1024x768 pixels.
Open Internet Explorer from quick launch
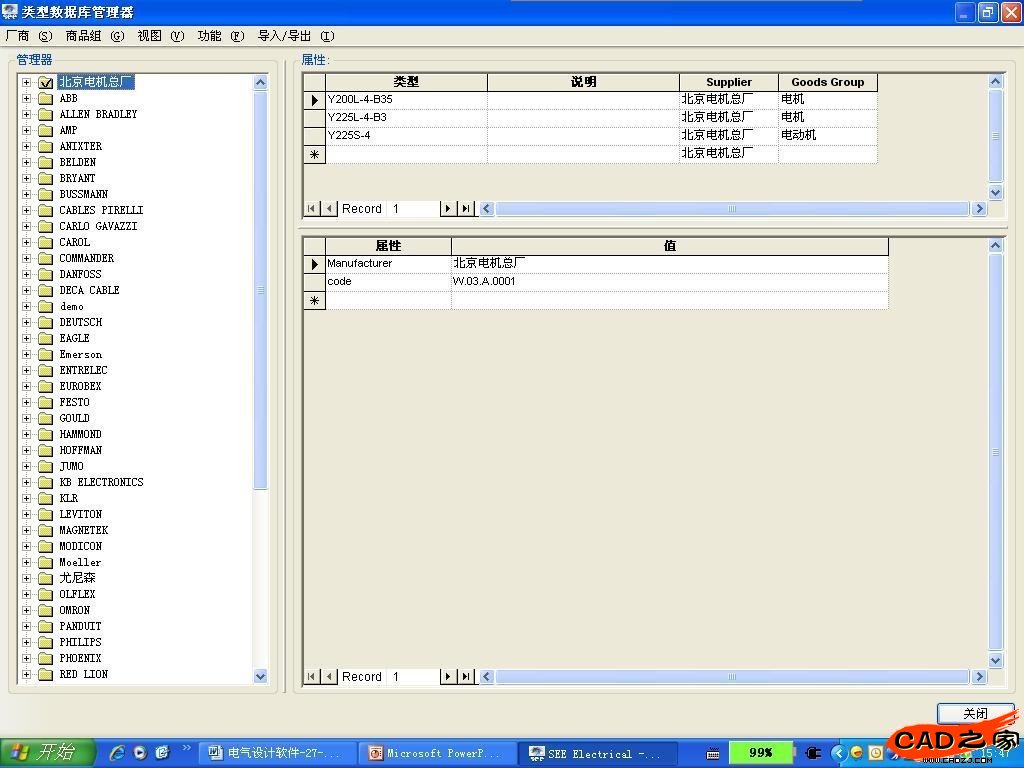[117, 752]
